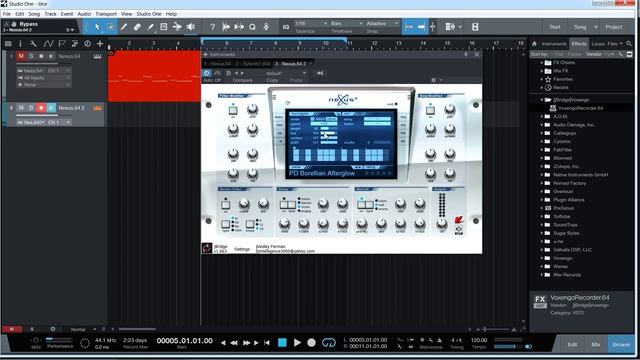Screen dimensions: 640x360
Task: Open the Studio One menu
Action: [149, 14]
